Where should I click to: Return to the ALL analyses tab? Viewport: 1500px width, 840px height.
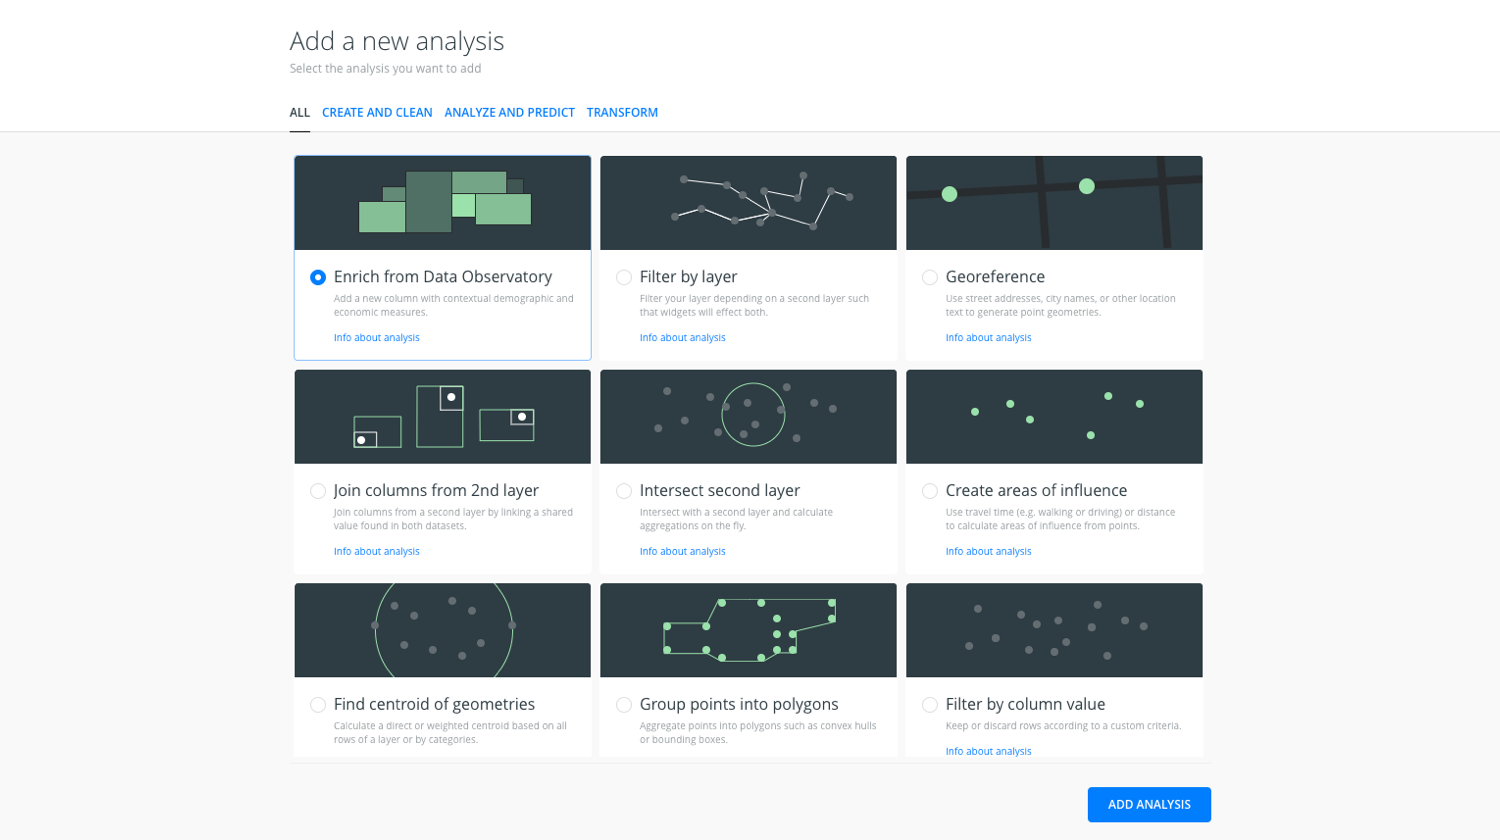[x=300, y=112]
